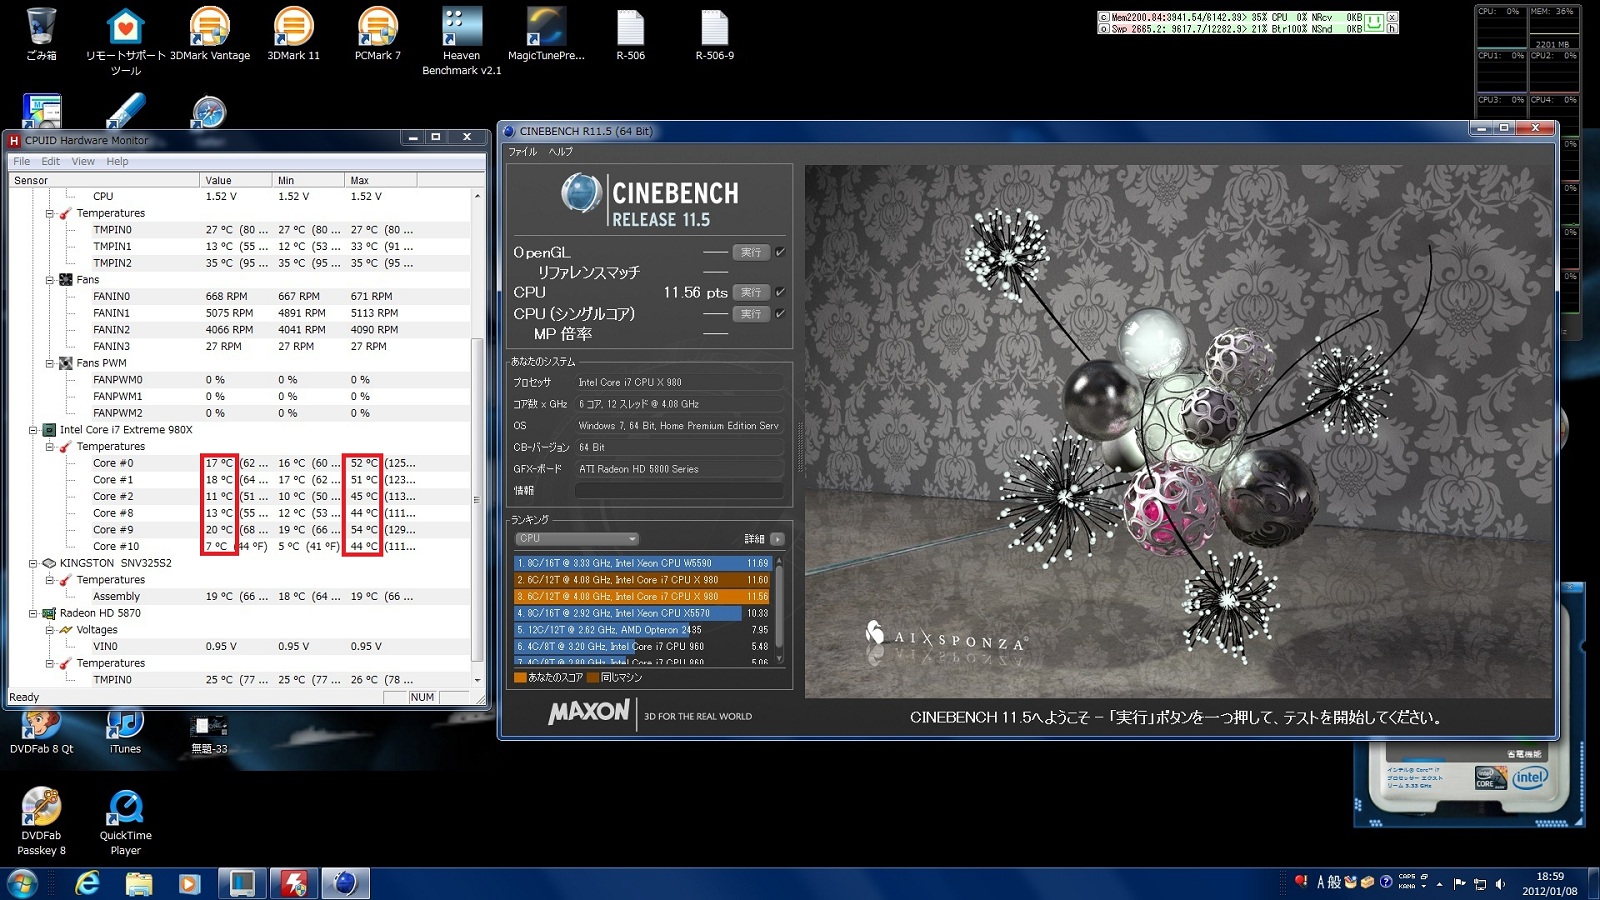Viewport: 1600px width, 900px height.
Task: Click the 詳細 arrow button in ranking
Action: tap(777, 539)
